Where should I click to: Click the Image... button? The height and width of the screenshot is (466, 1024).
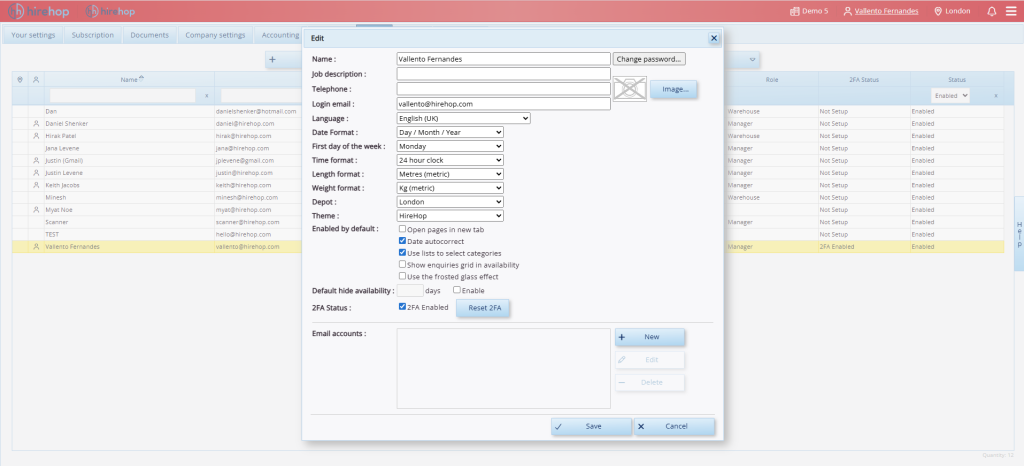pyautogui.click(x=675, y=89)
